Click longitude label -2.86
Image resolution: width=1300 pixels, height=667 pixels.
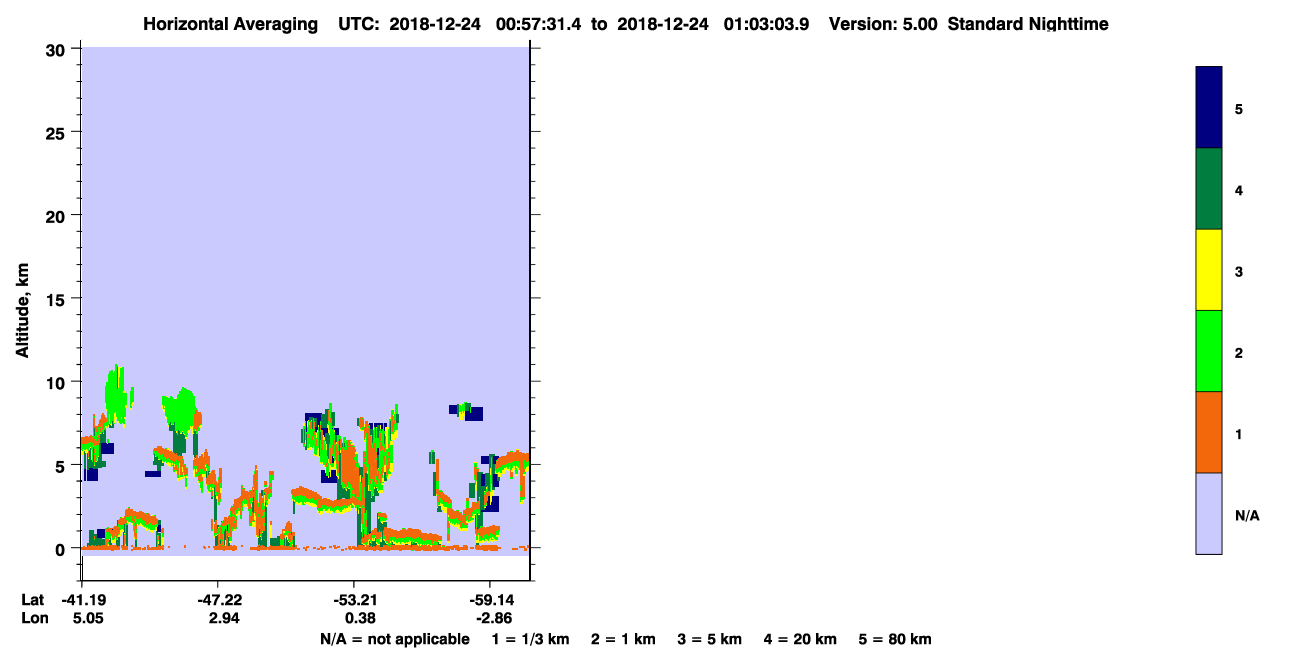coord(490,619)
